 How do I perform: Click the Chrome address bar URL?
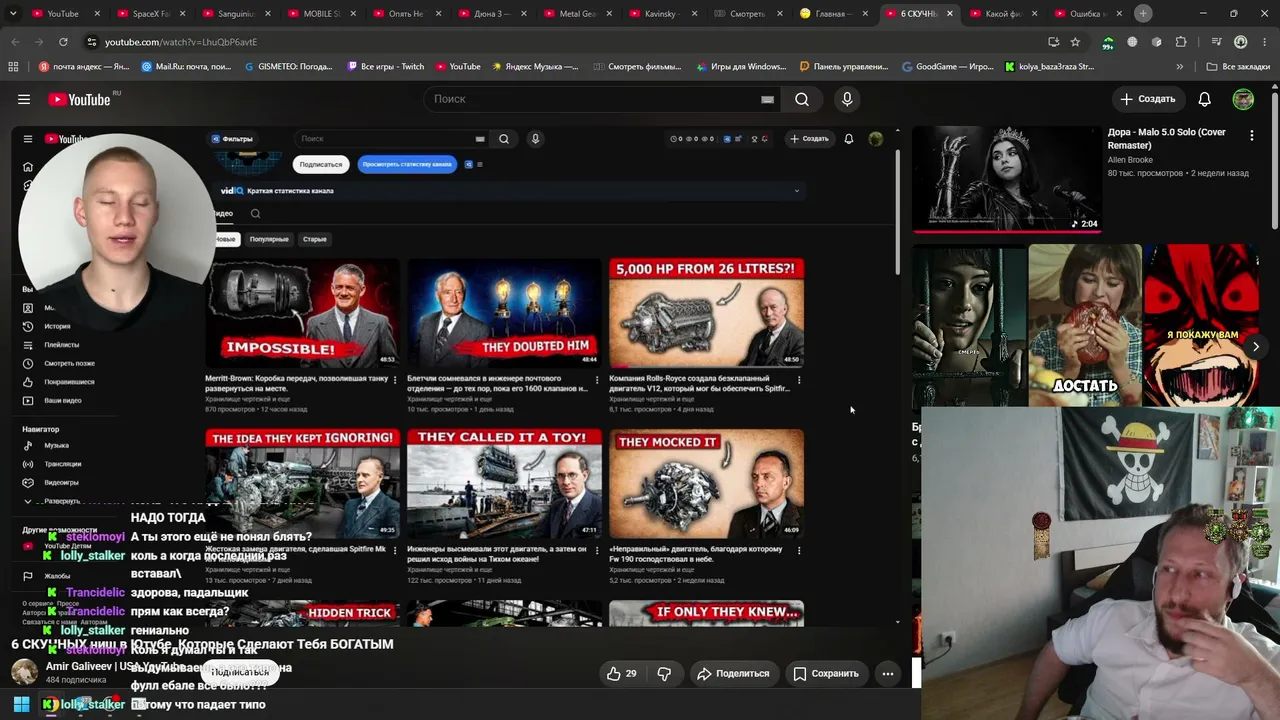[x=181, y=42]
